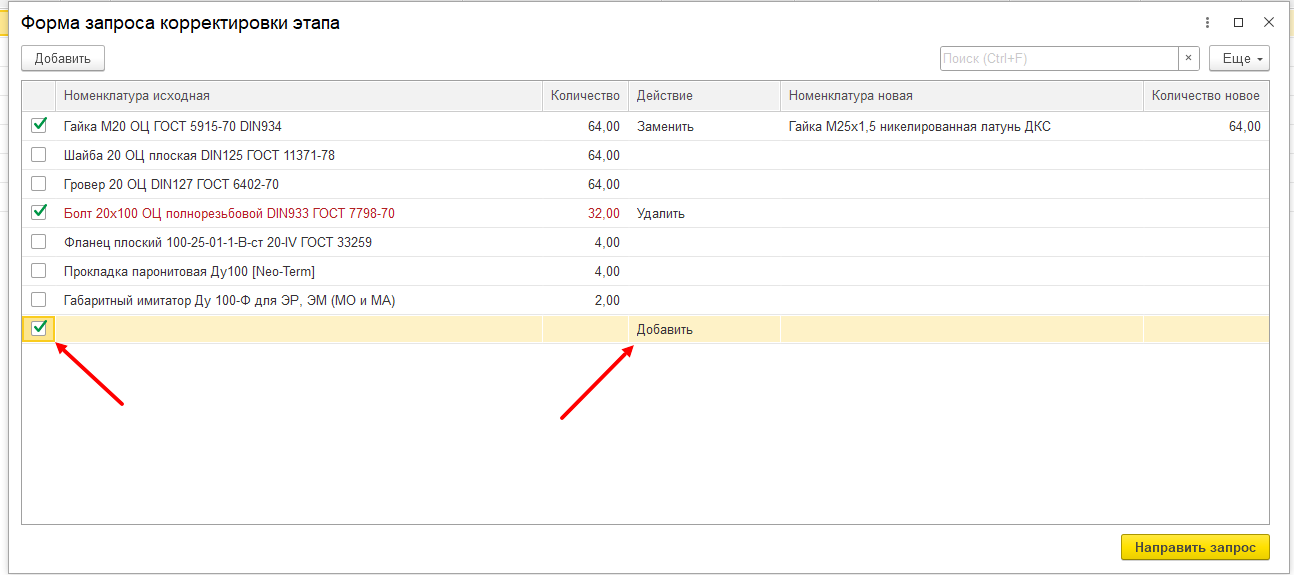Click the Номенклатура новая column header
The height and width of the screenshot is (575, 1294).
962,96
